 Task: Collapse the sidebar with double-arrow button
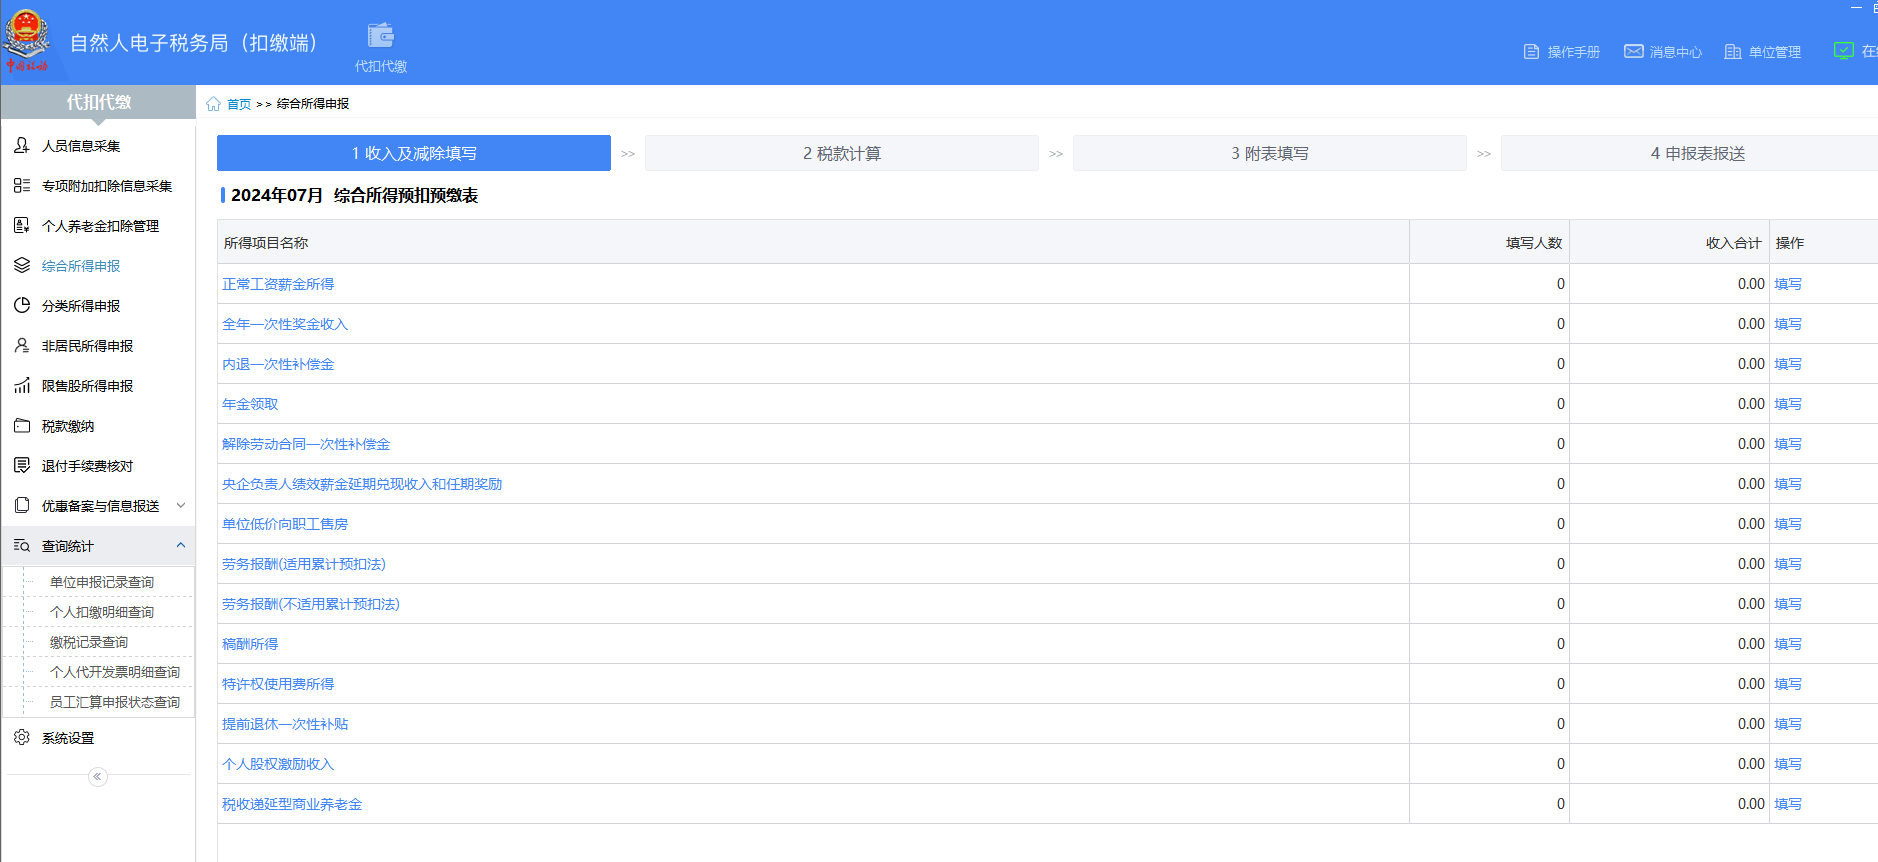(x=97, y=777)
